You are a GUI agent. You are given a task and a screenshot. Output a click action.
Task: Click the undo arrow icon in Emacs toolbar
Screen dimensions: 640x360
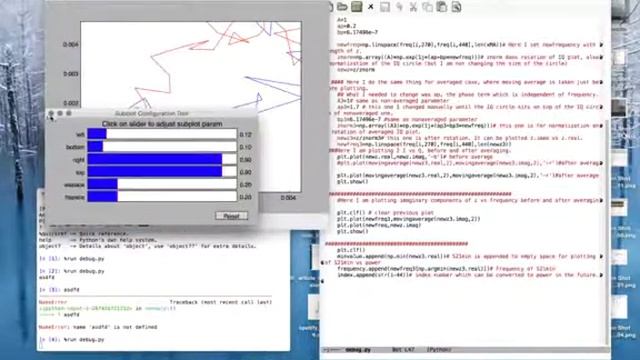399,7
